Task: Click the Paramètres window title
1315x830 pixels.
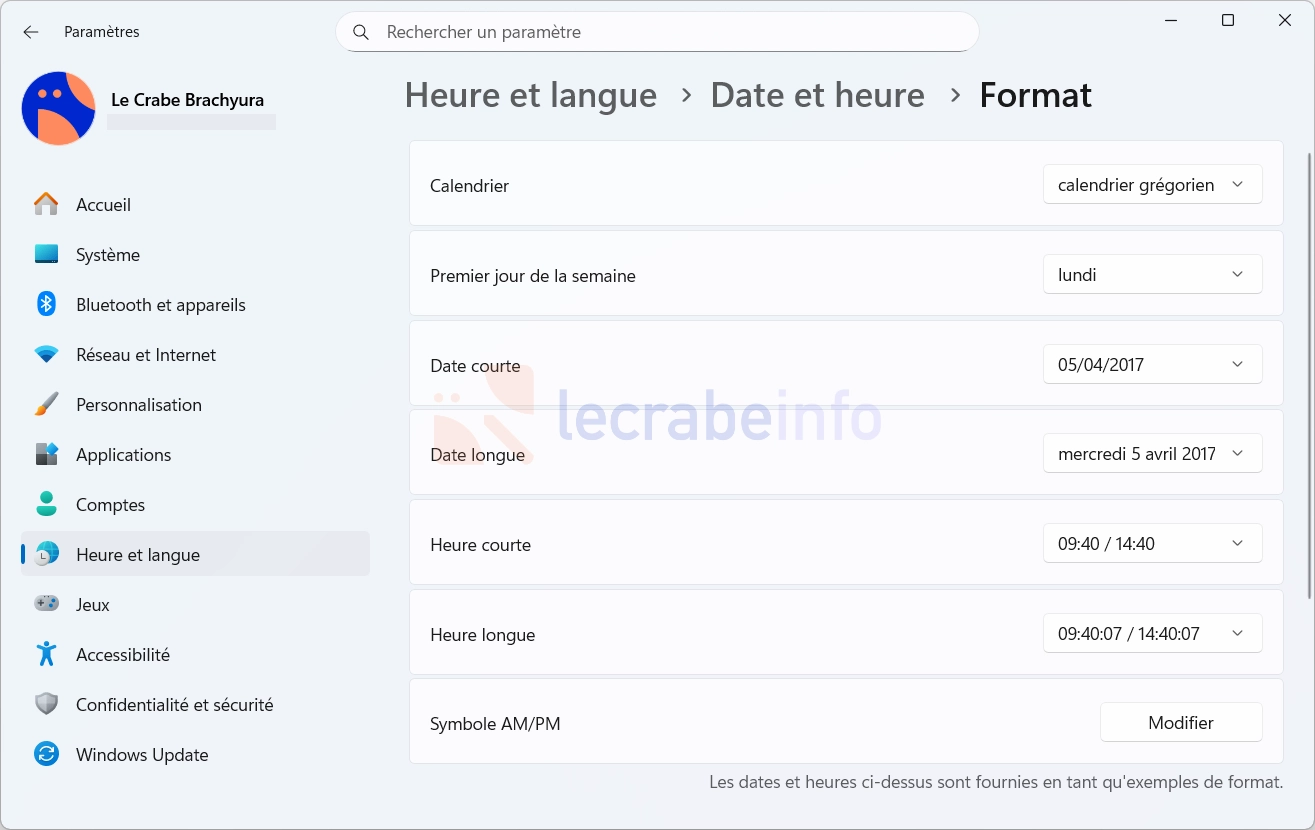Action: click(x=102, y=32)
